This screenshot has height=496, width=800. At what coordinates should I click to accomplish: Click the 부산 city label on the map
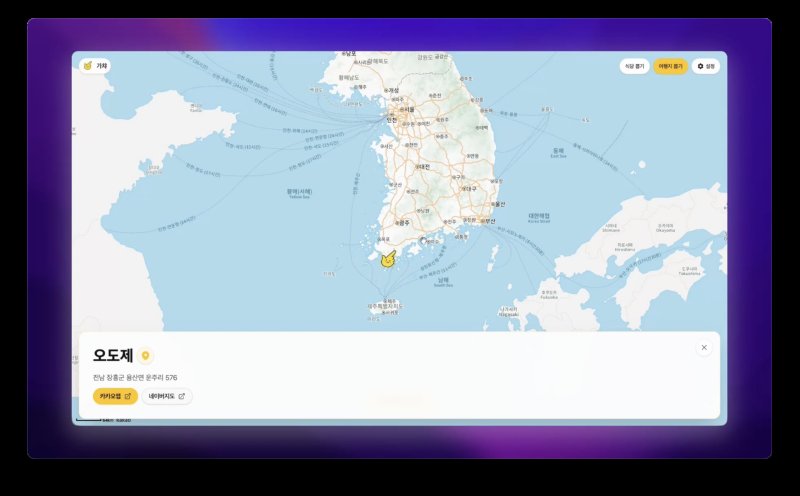(489, 220)
